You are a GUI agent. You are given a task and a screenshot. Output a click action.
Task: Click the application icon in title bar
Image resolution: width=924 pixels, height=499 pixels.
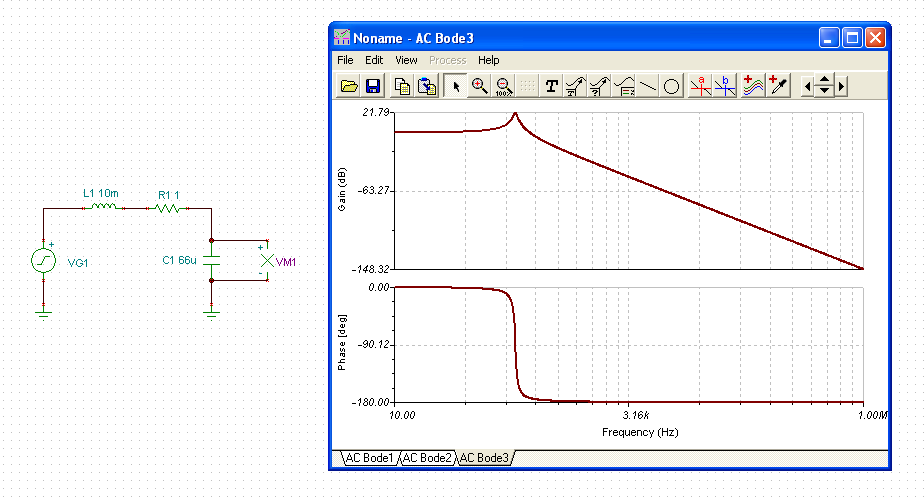pos(342,38)
